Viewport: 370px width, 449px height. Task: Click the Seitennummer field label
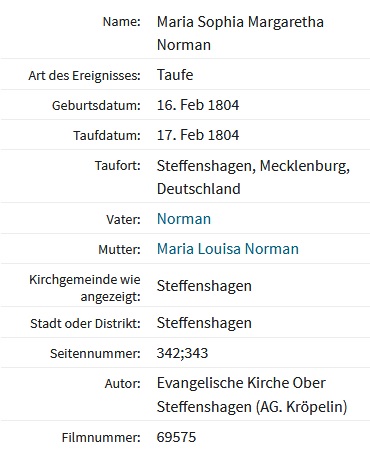coord(95,353)
